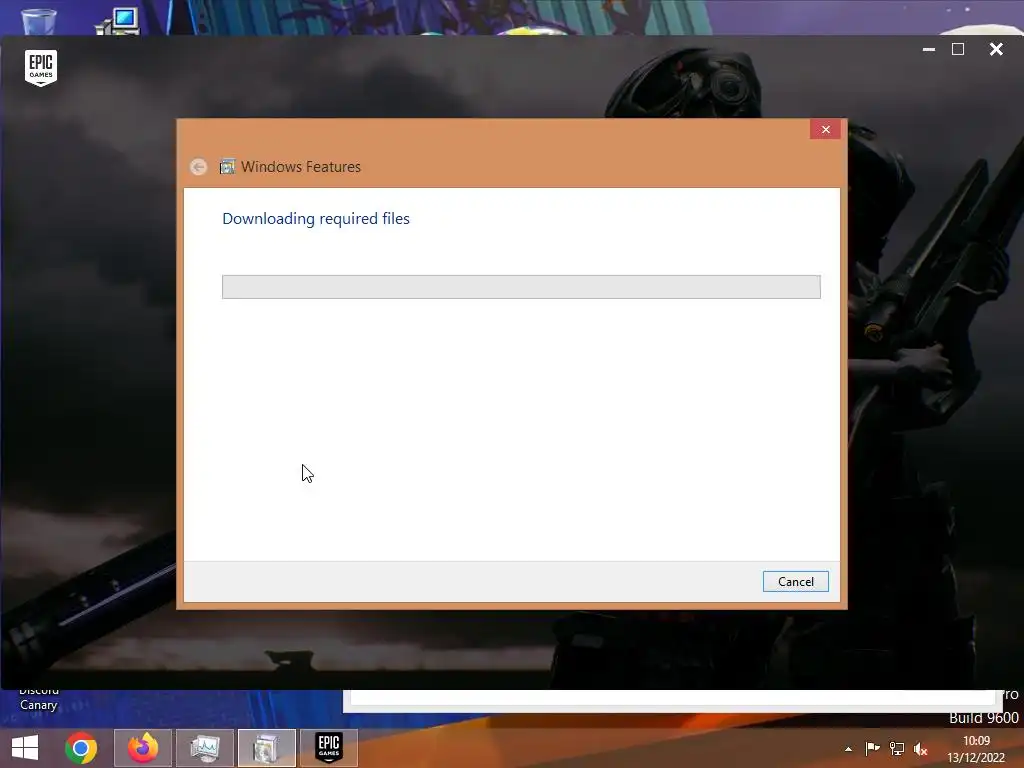Switch to the system monitor taskbar app

pyautogui.click(x=204, y=748)
